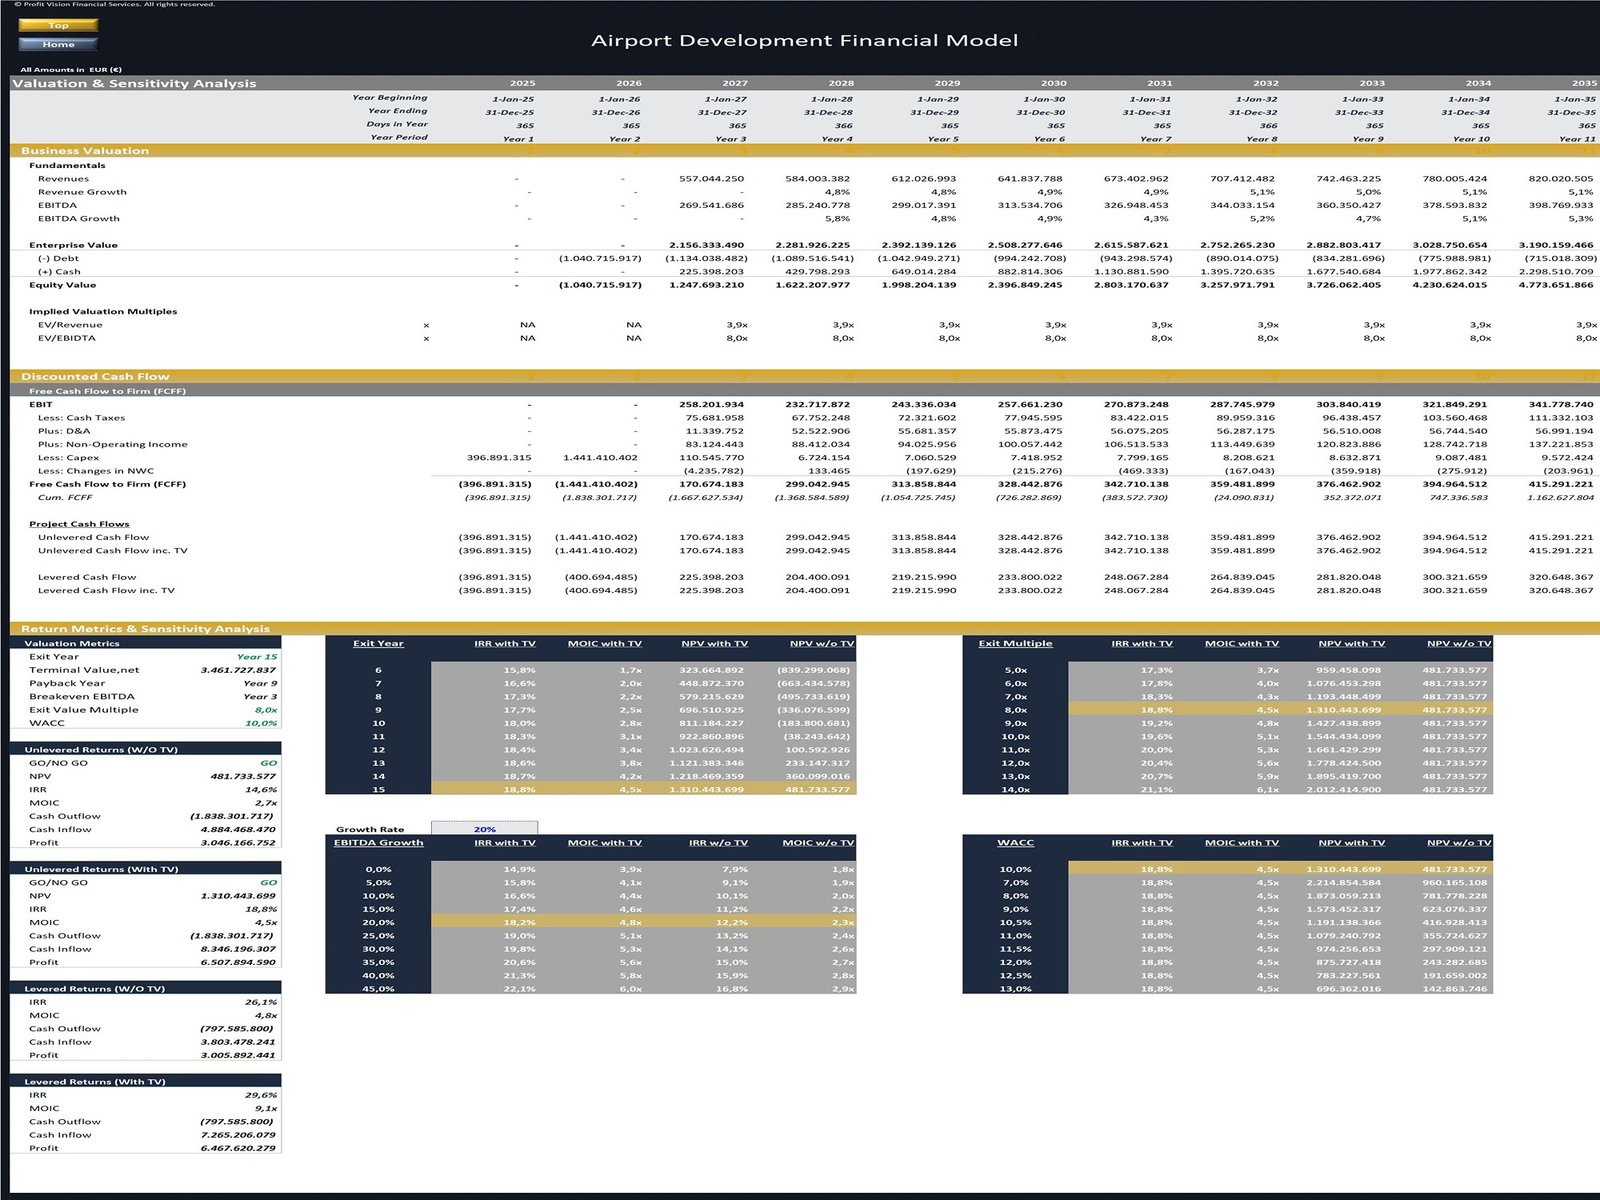Image resolution: width=1600 pixels, height=1200 pixels.
Task: Click the WACC sensitivity table header
Action: pyautogui.click(x=1015, y=843)
